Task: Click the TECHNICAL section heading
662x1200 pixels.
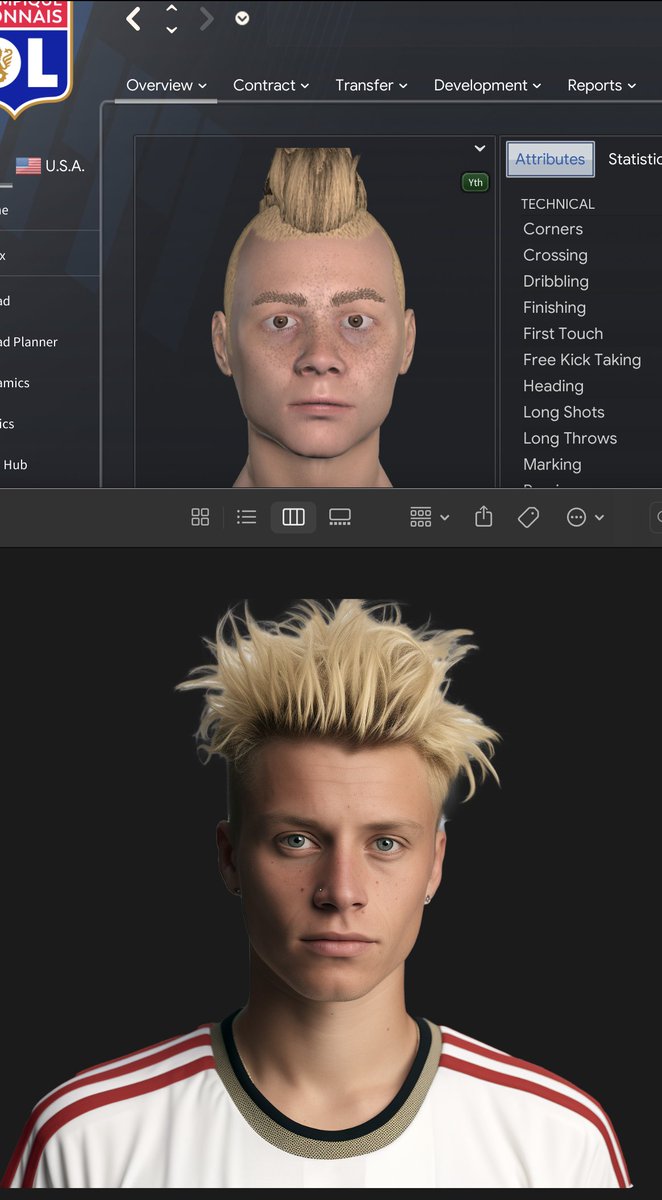Action: coord(558,204)
